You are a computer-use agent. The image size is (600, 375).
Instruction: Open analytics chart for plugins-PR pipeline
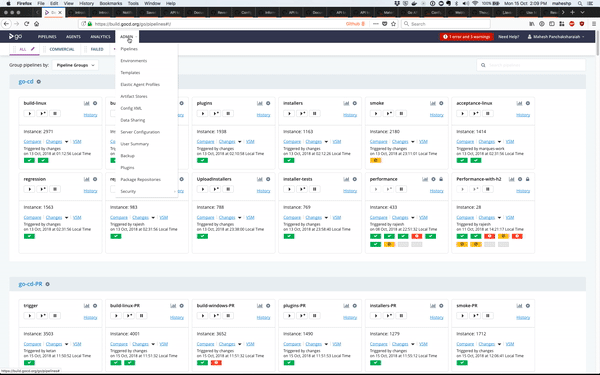click(x=346, y=306)
